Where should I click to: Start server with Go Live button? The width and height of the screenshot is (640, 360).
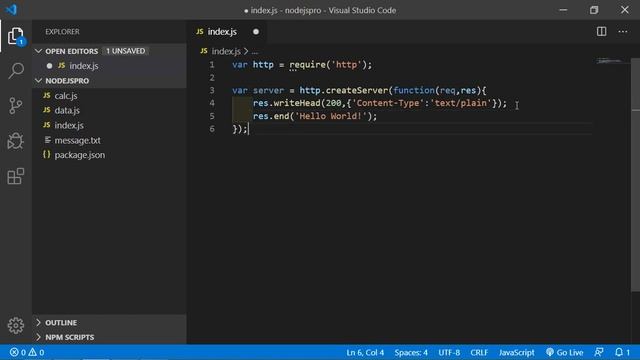point(564,352)
